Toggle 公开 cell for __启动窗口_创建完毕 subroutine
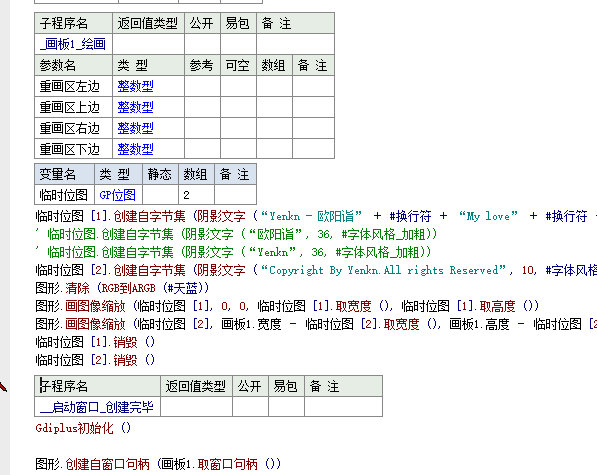The width and height of the screenshot is (597, 475). [250, 407]
